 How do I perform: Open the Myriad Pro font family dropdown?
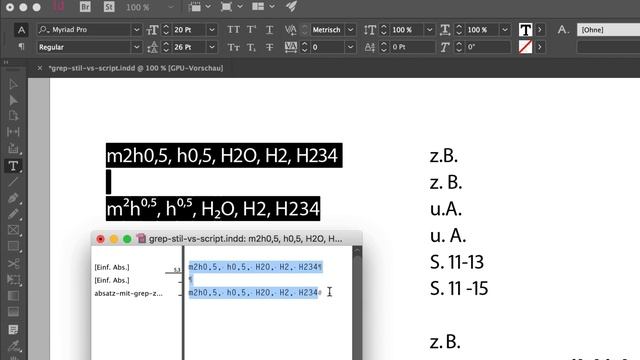tap(136, 30)
